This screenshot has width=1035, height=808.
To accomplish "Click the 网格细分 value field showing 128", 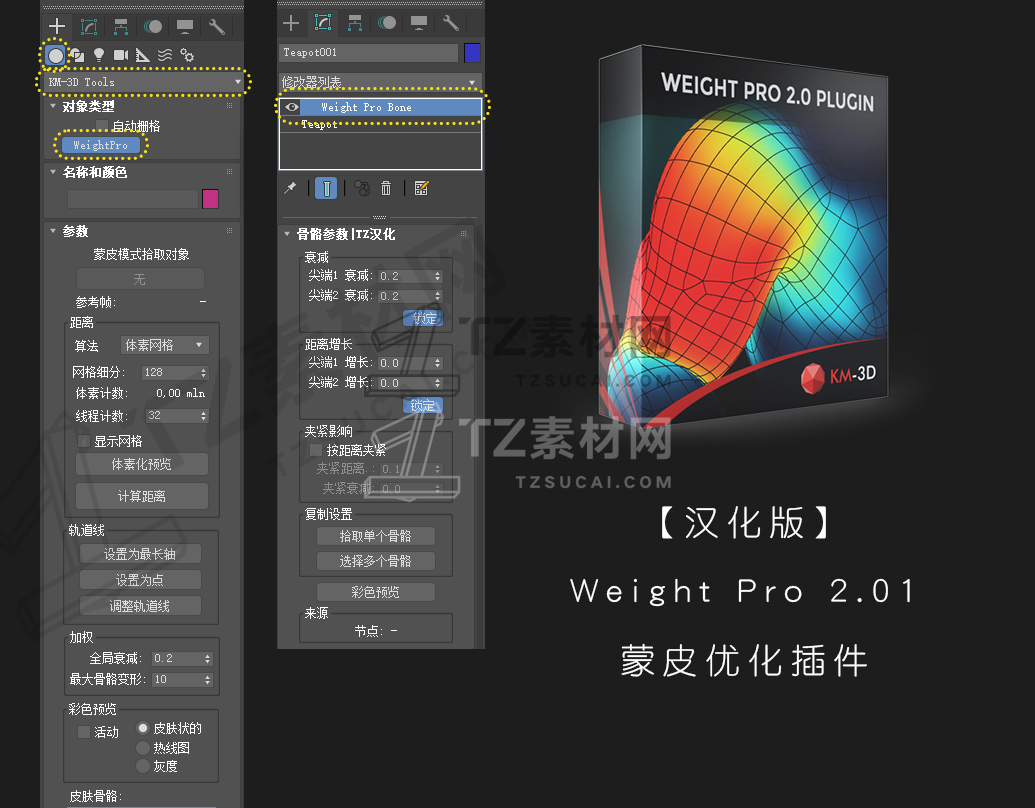I will 170,372.
